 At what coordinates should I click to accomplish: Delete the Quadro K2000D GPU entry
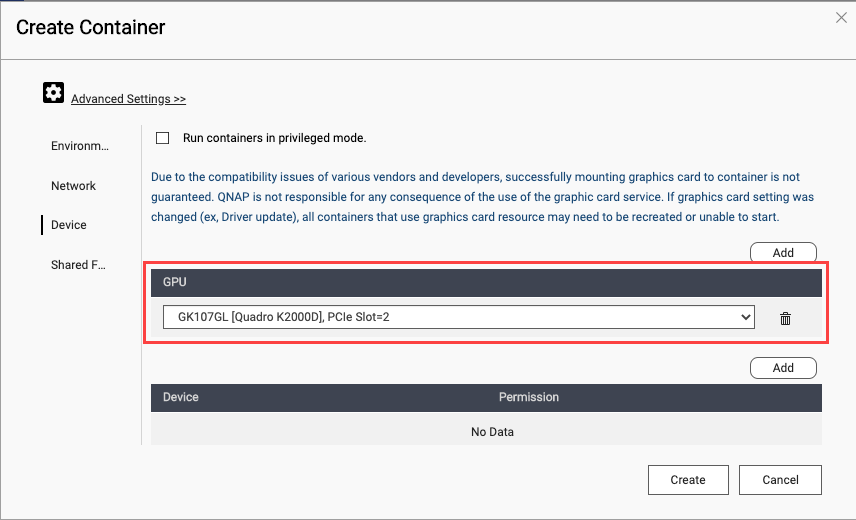tap(785, 318)
